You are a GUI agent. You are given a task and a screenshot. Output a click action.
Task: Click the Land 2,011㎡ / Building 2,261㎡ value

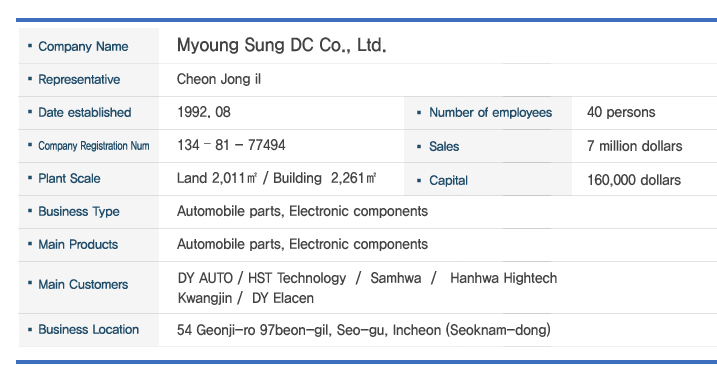[277, 178]
